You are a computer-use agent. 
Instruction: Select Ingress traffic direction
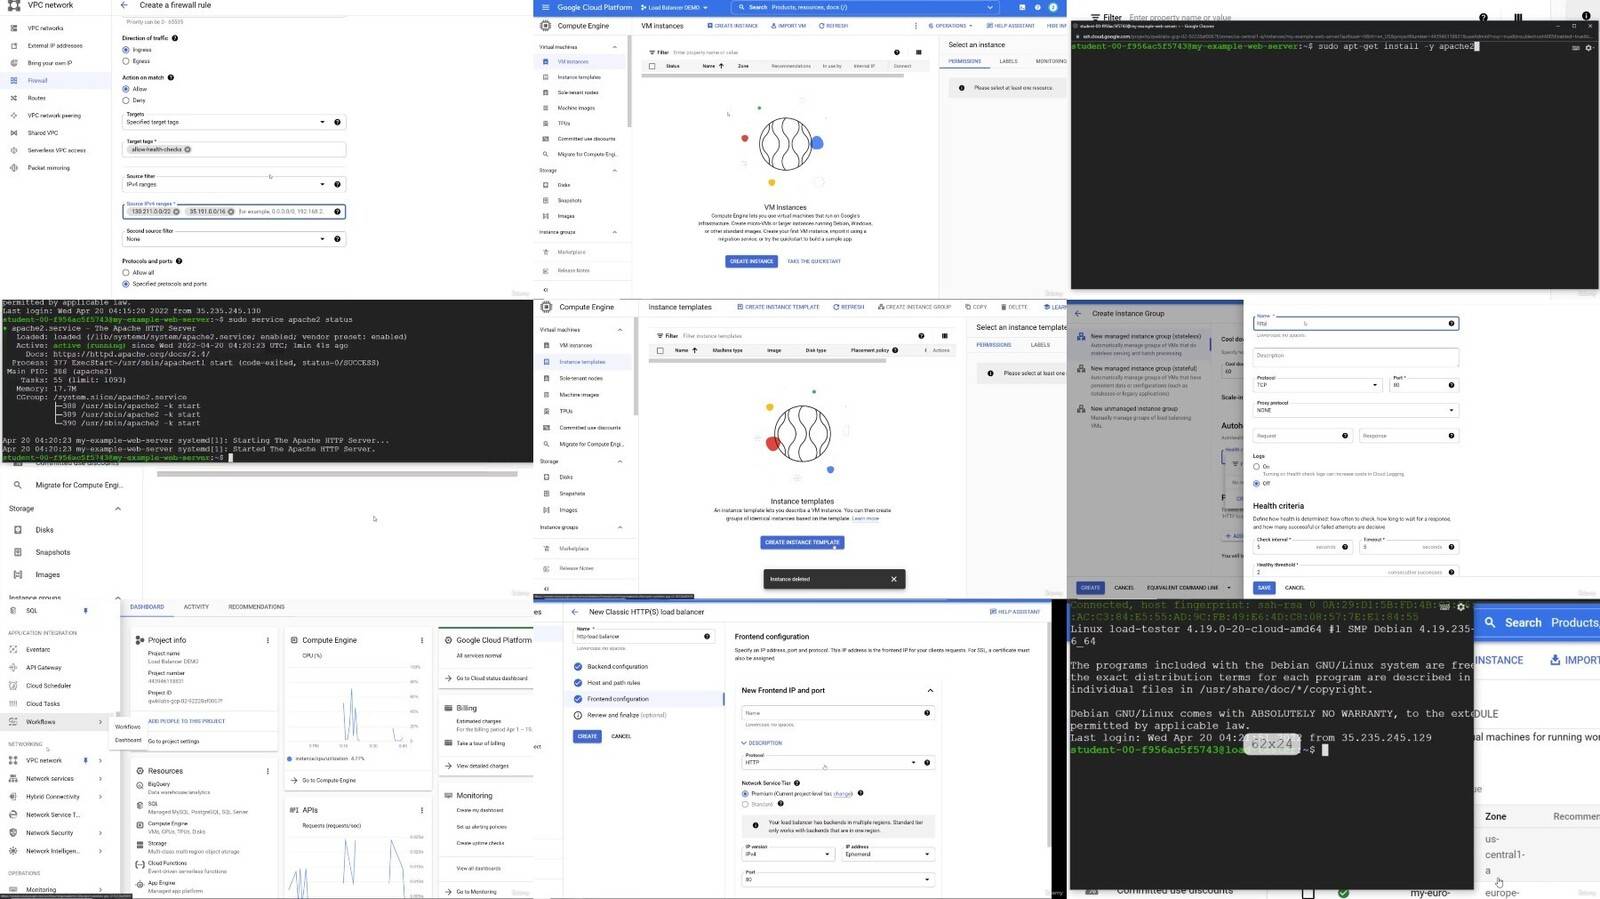point(126,50)
